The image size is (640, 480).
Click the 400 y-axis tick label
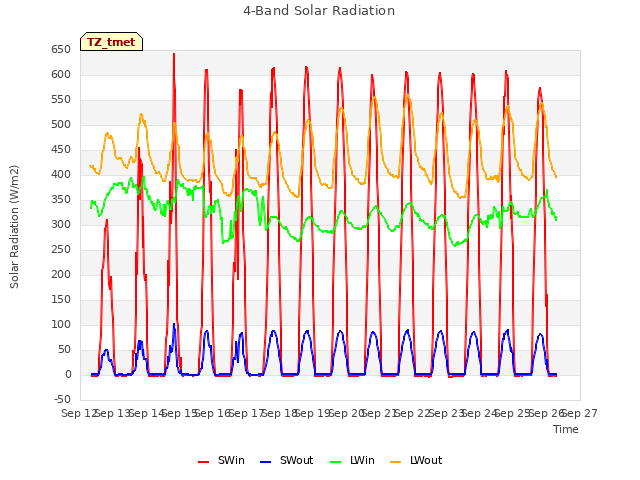coord(61,174)
